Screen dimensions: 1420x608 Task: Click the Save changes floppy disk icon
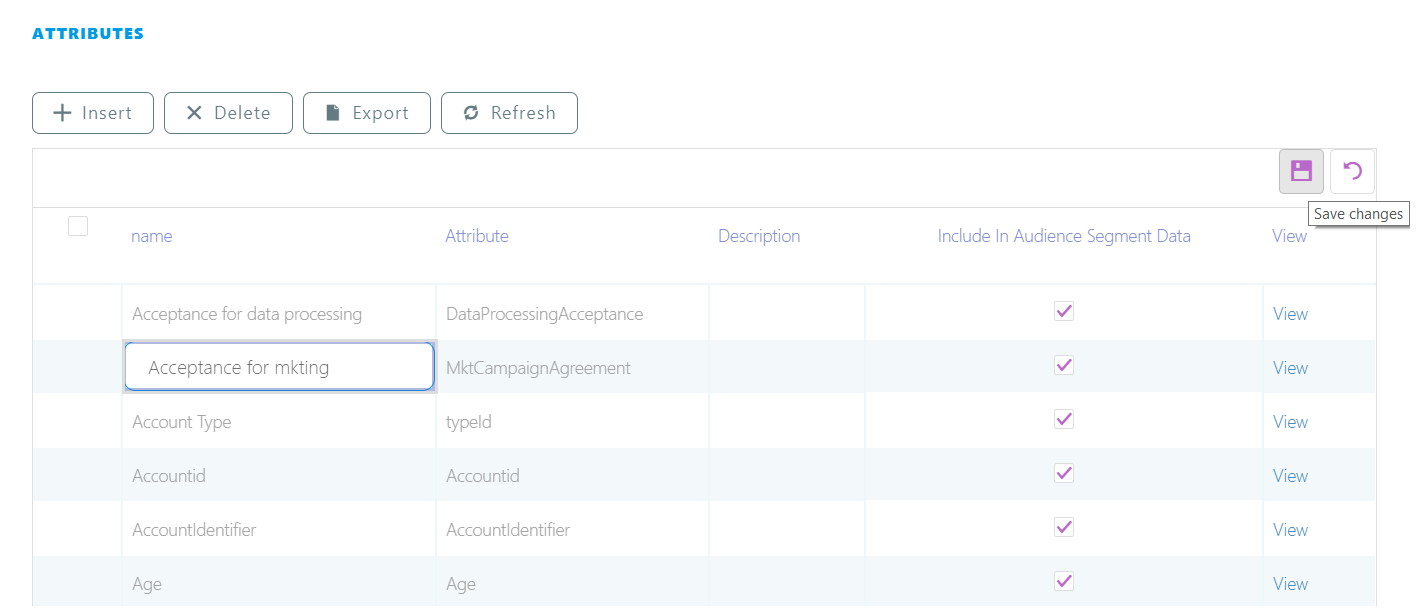coord(1301,171)
